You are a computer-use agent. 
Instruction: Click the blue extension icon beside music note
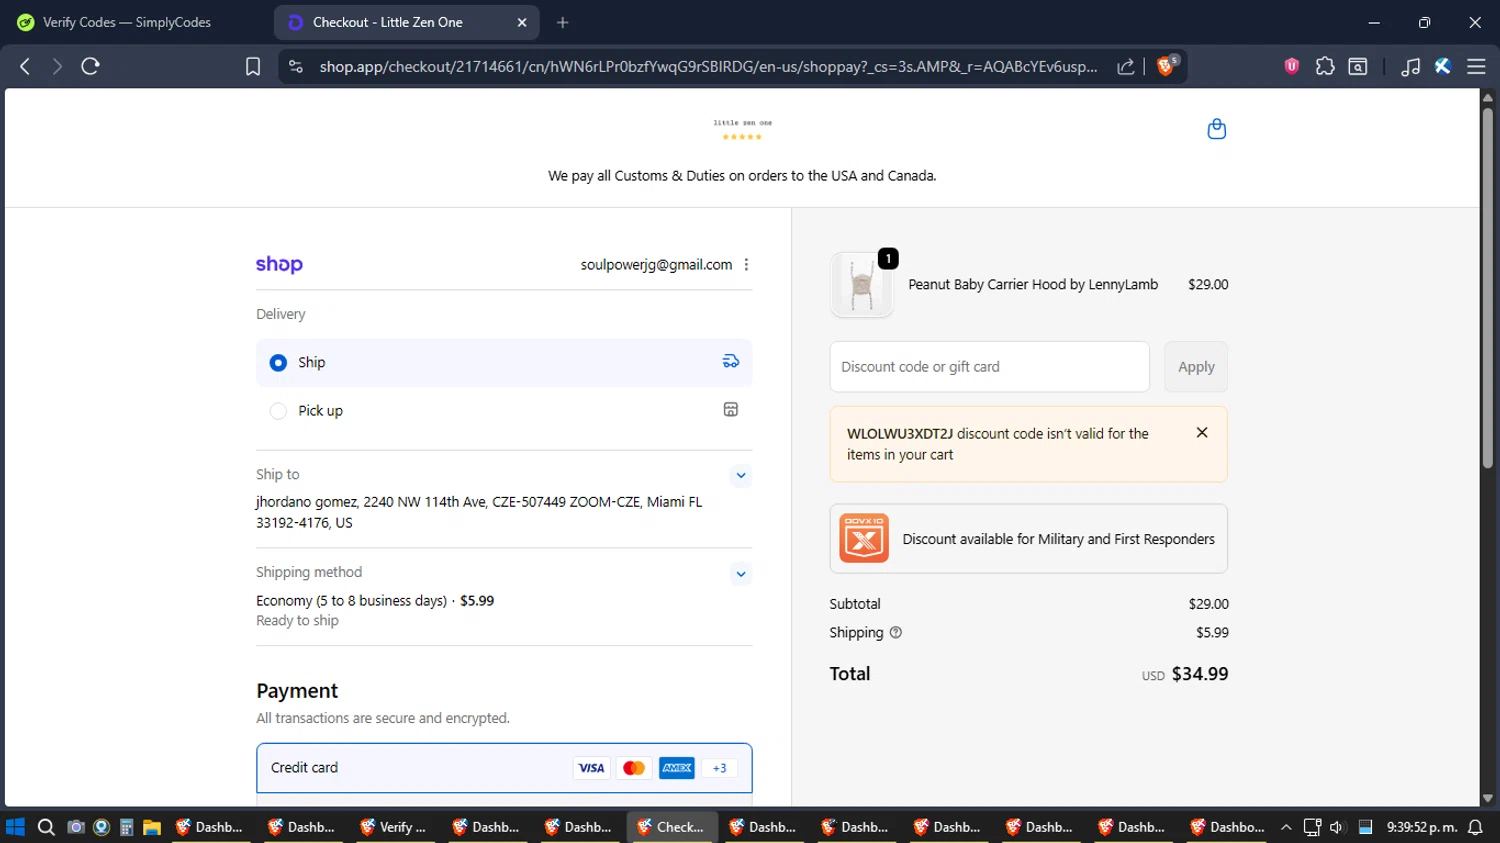coord(1443,66)
